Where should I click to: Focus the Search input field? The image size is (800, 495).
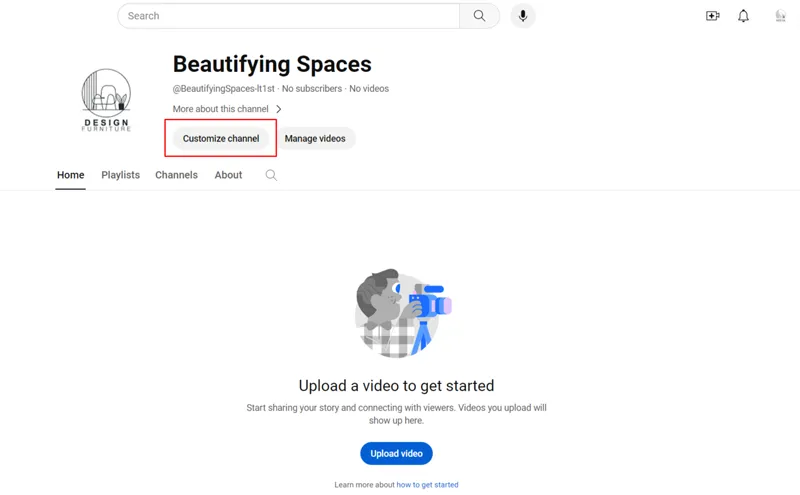(x=289, y=16)
